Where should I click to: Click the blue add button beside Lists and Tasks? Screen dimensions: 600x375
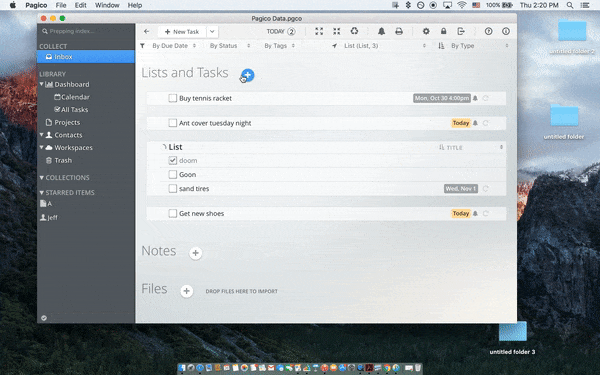[248, 75]
